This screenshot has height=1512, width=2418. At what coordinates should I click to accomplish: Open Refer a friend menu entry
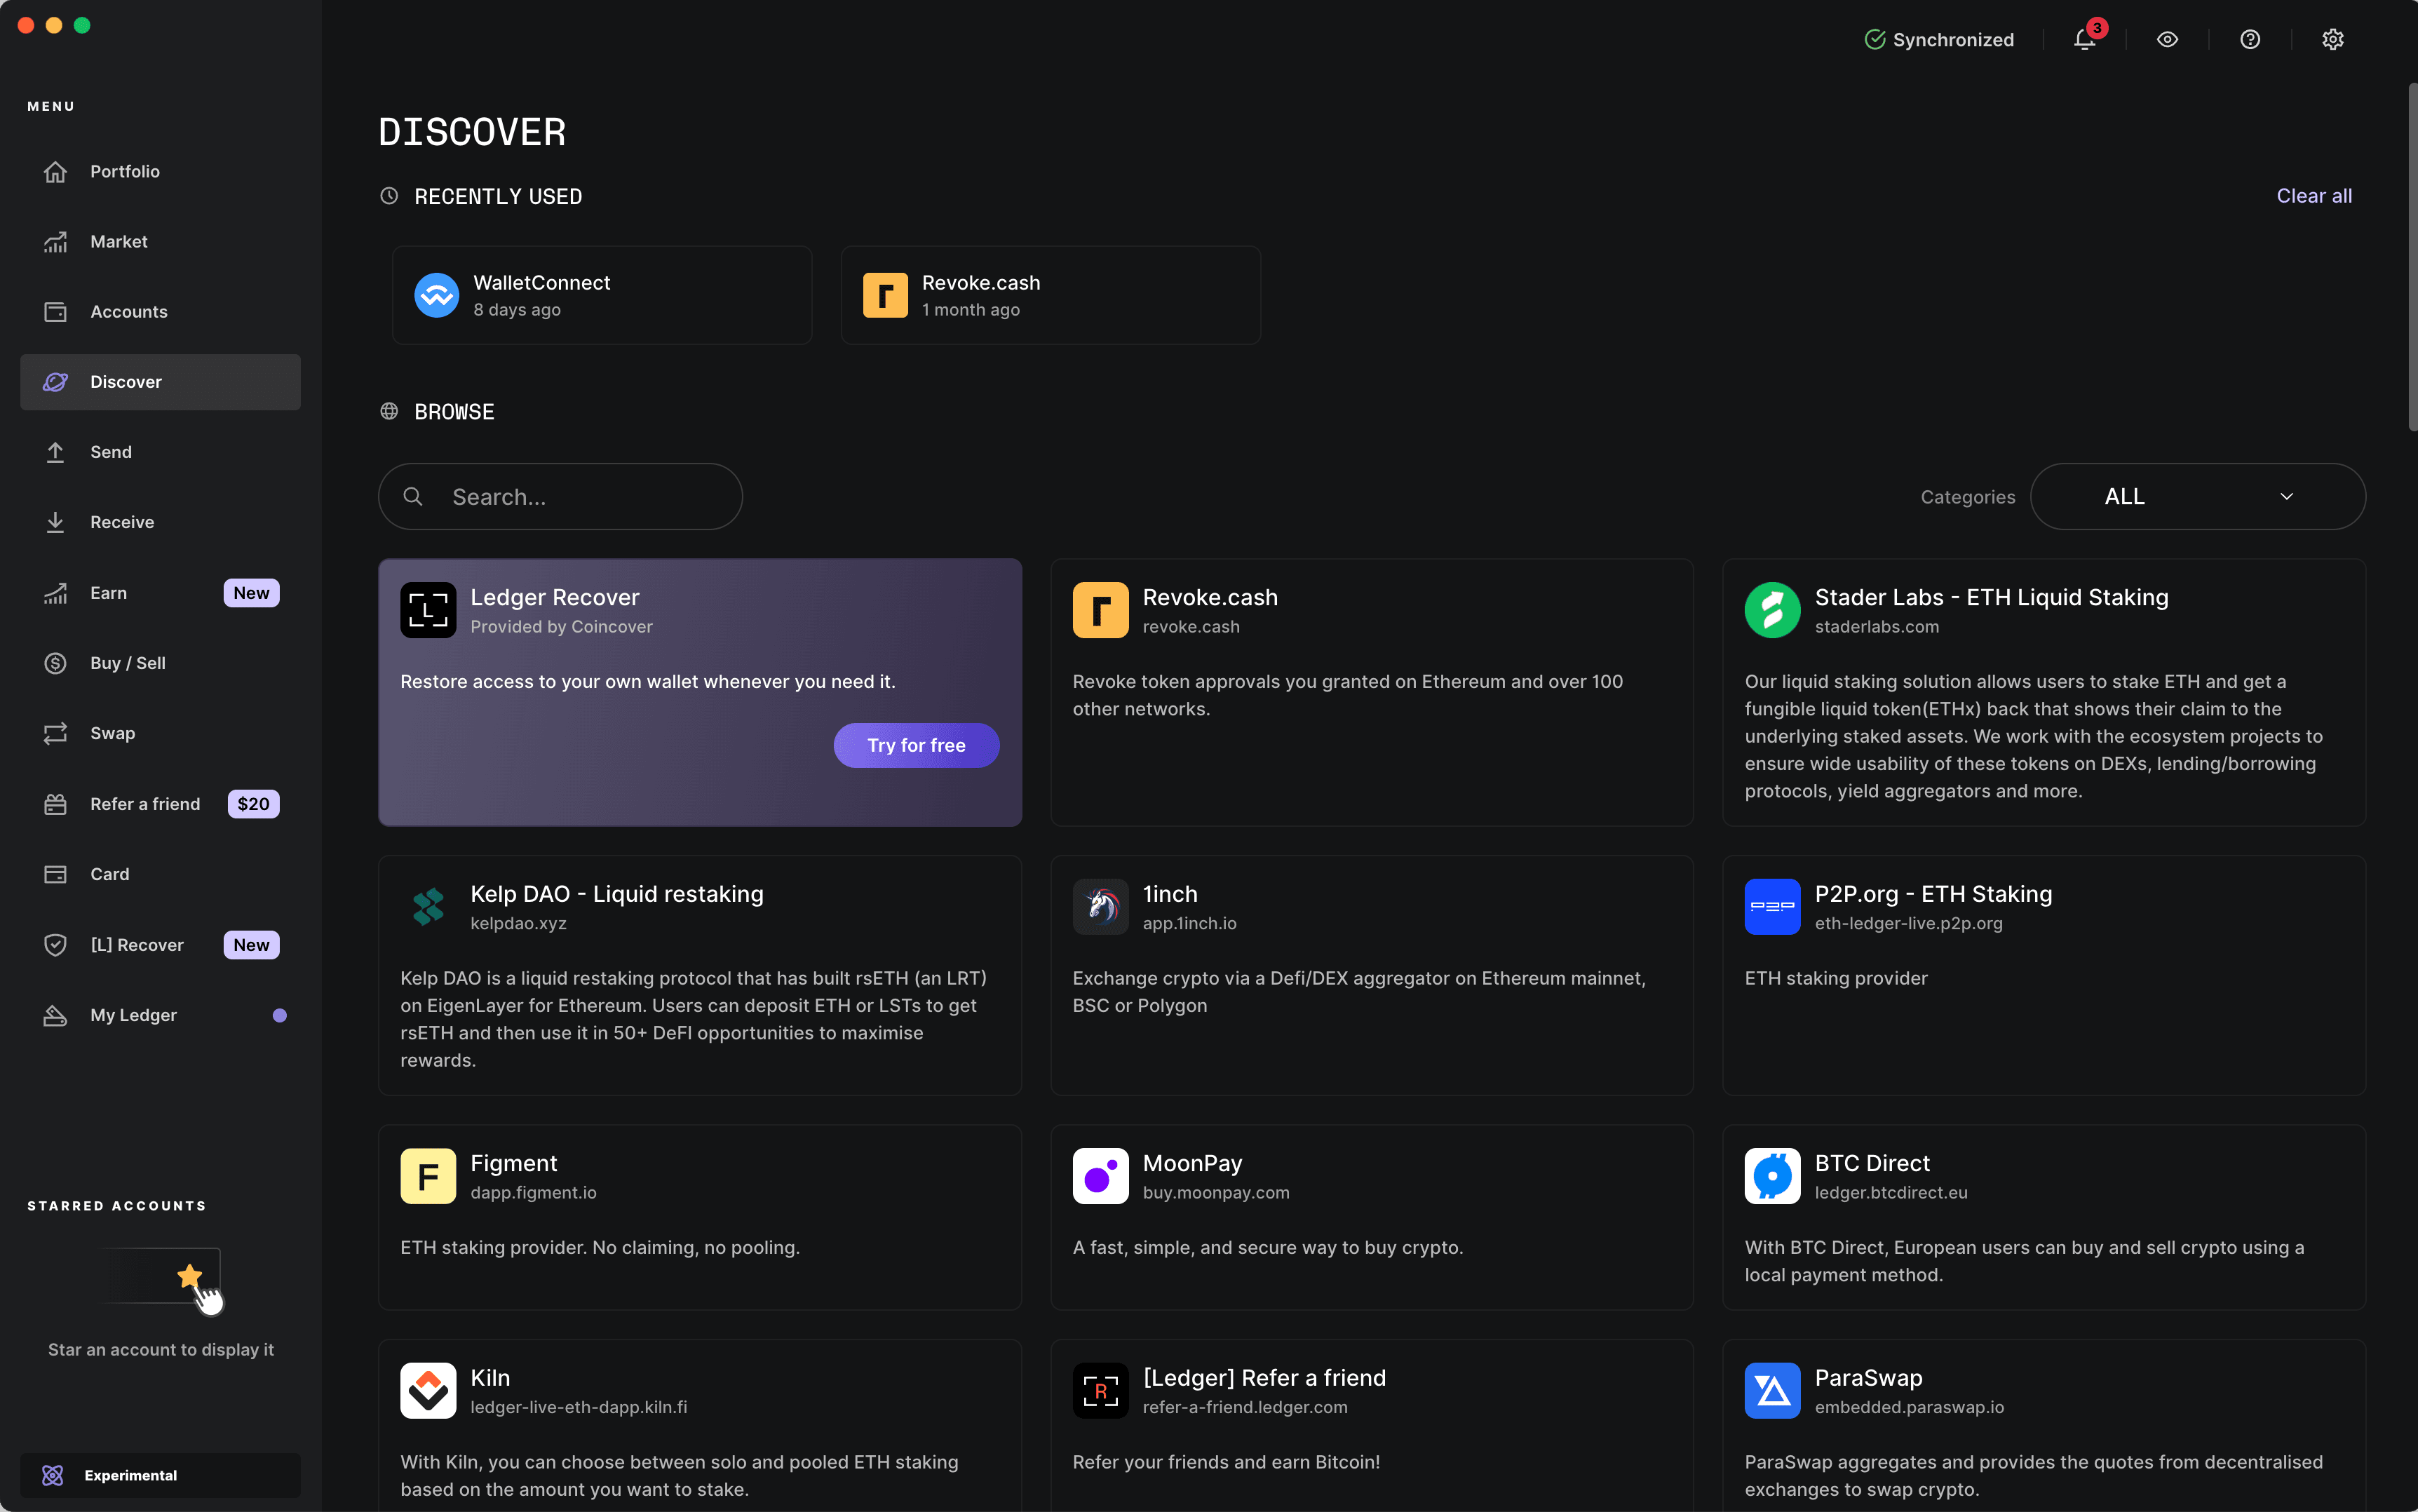coord(160,804)
